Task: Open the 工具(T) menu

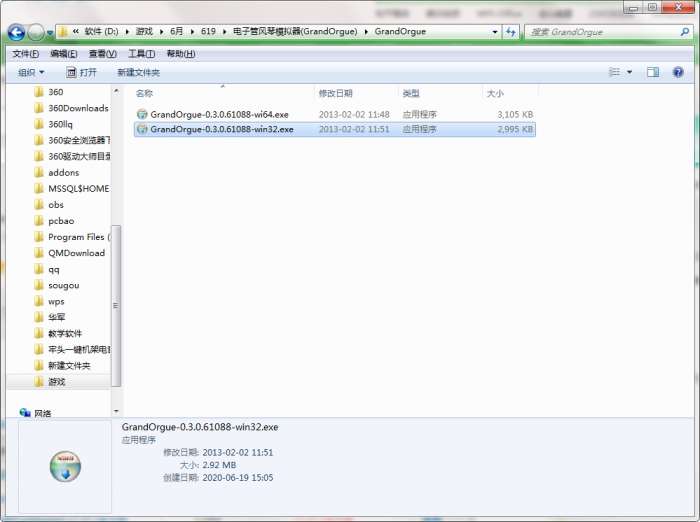Action: pyautogui.click(x=142, y=54)
